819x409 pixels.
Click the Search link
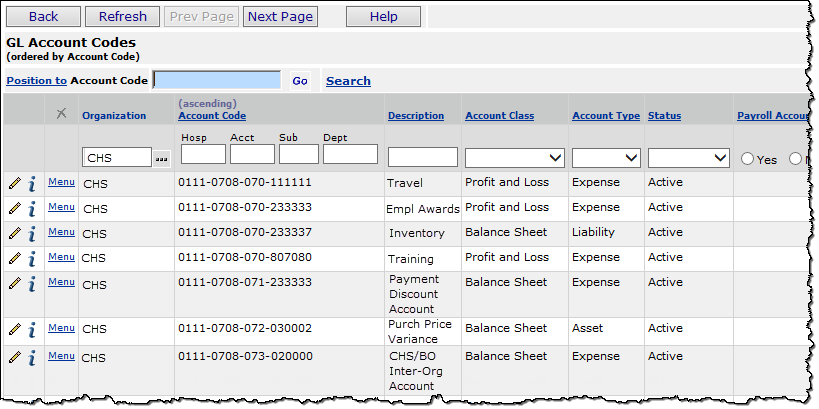click(x=348, y=81)
